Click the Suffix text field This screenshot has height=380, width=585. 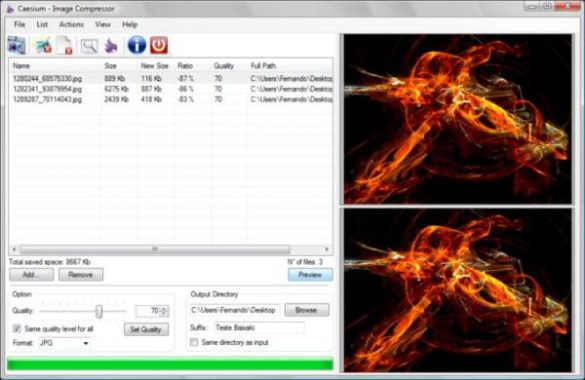259,328
